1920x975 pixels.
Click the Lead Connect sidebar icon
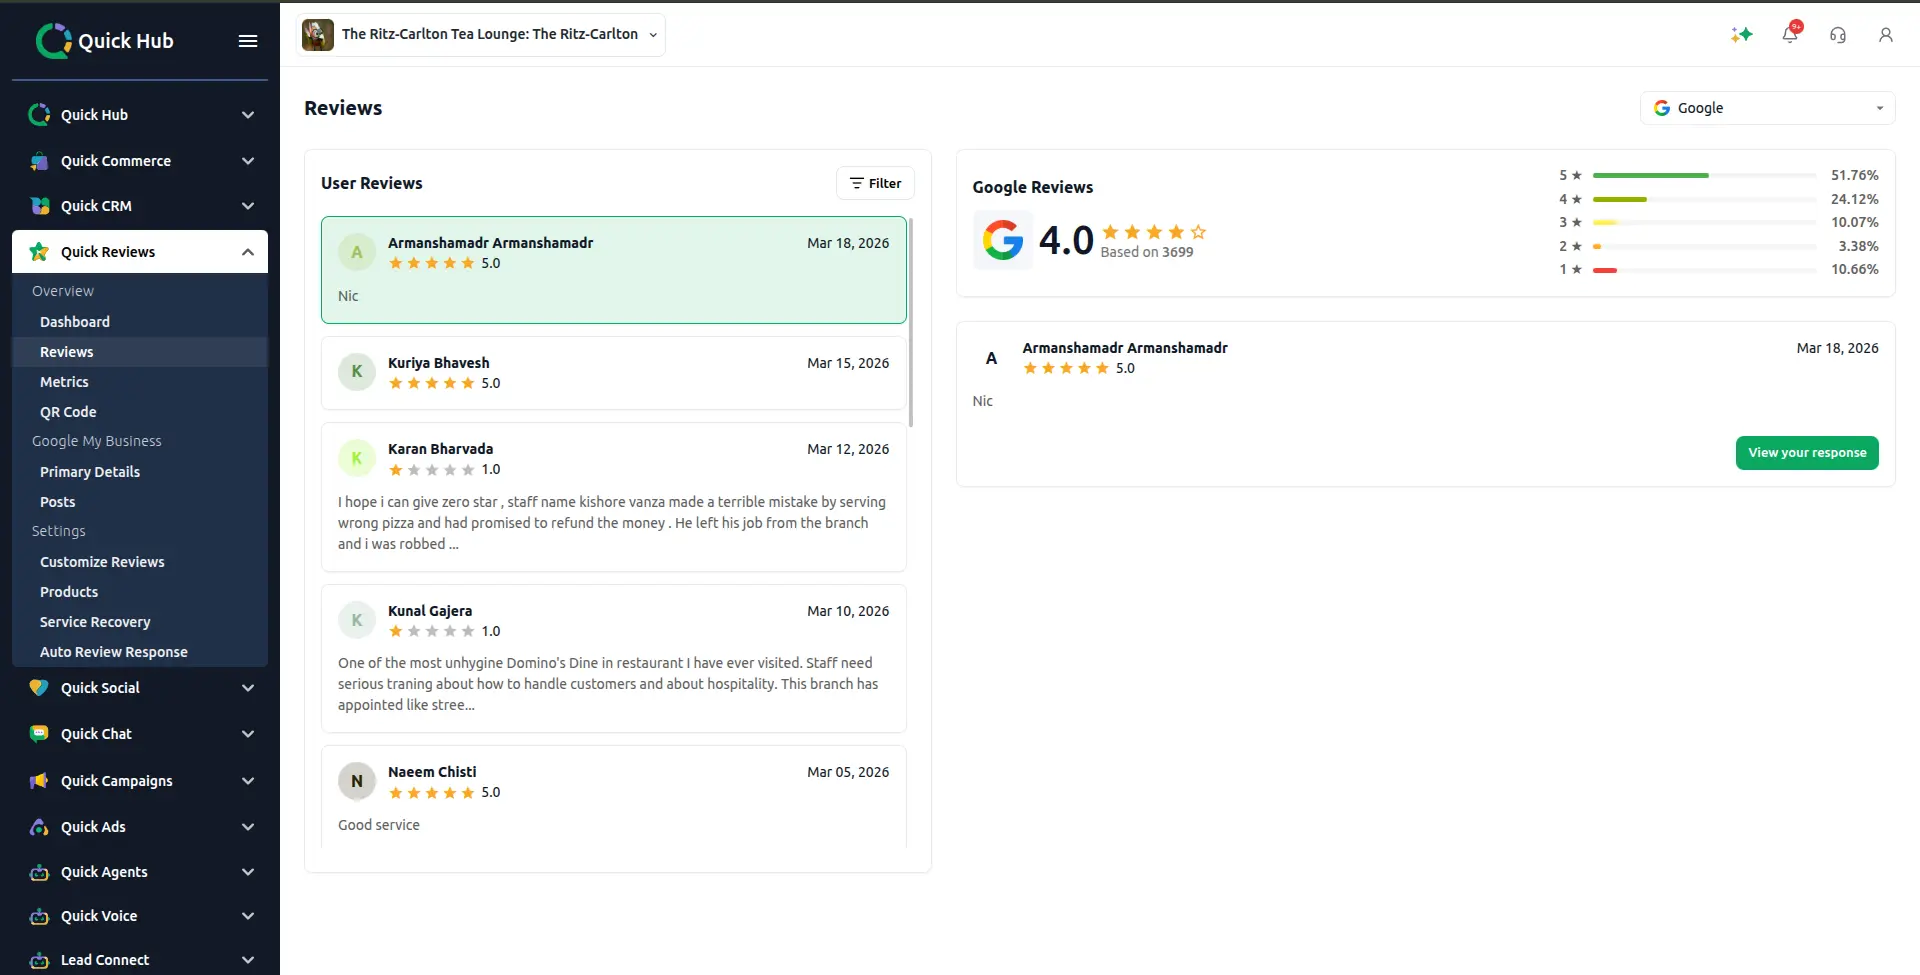pos(39,960)
